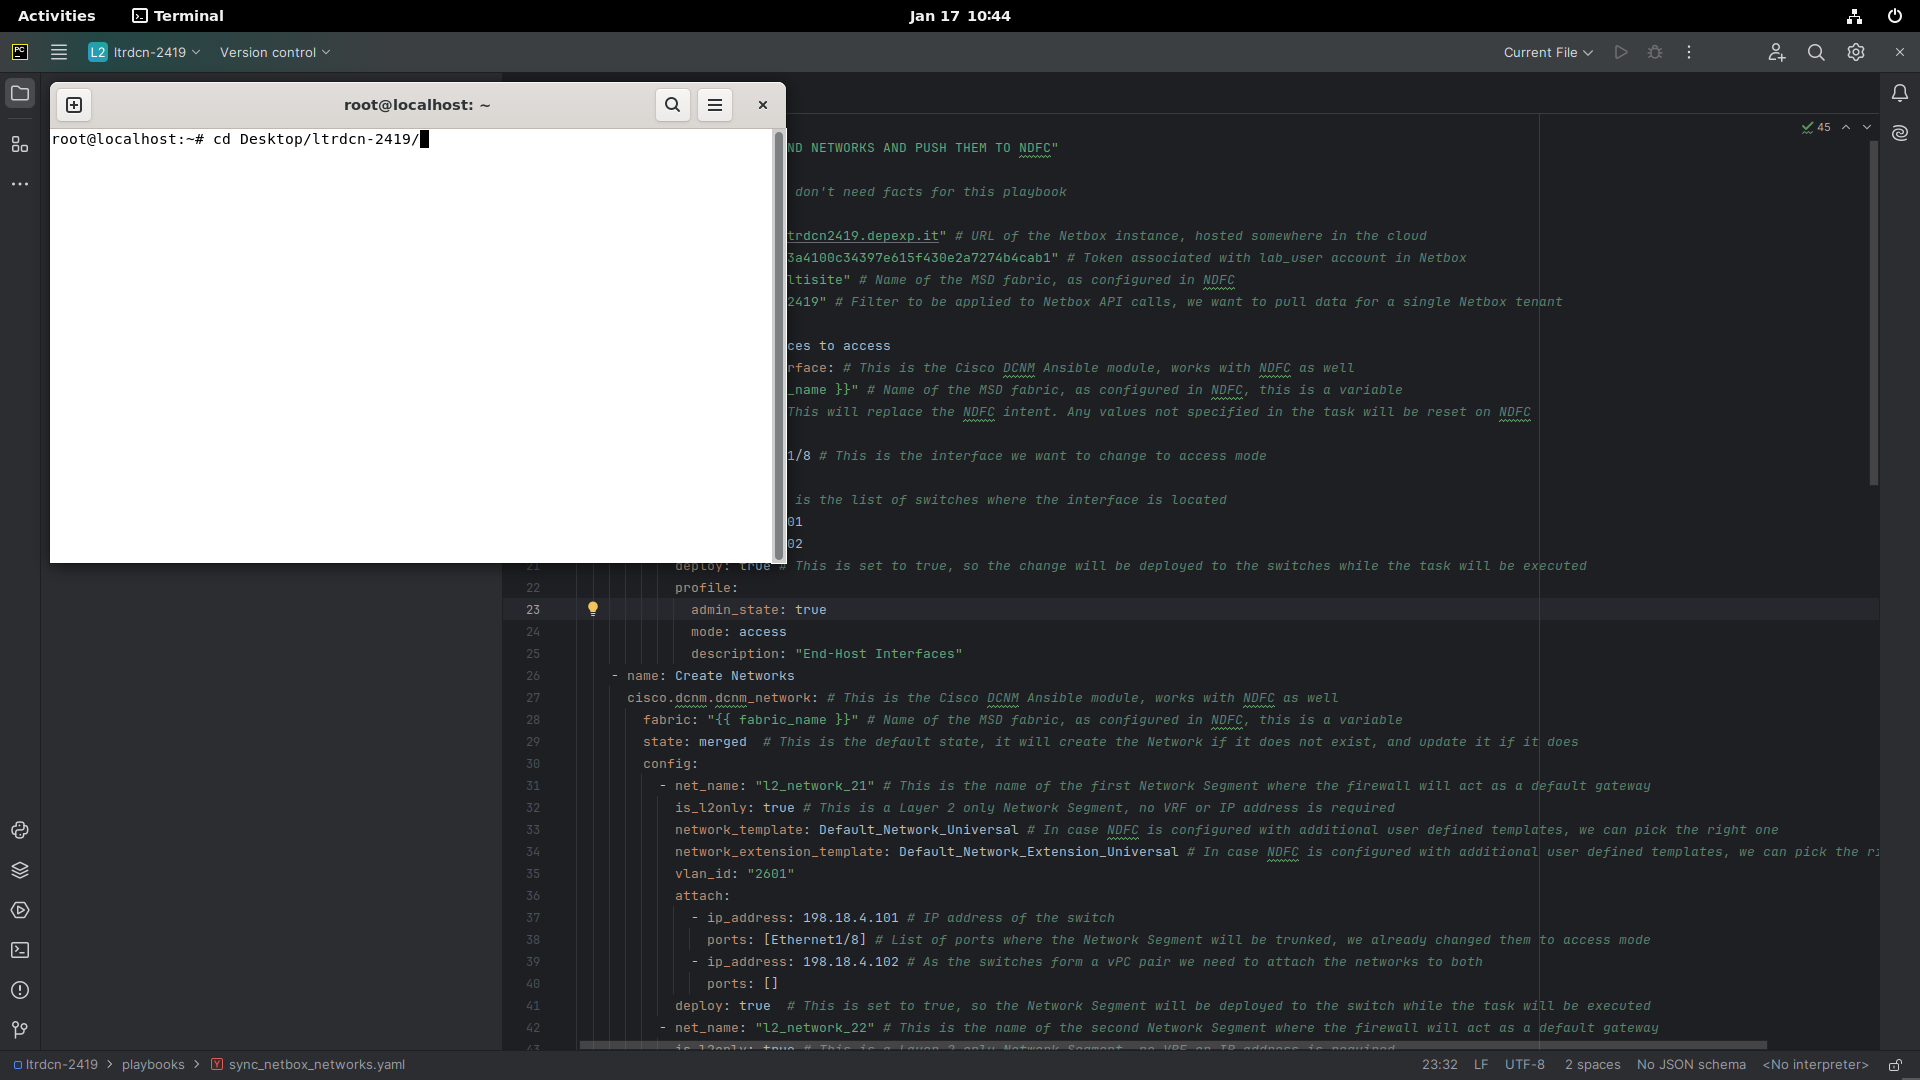Image resolution: width=1920 pixels, height=1080 pixels.
Task: Jump to previous highlighted problem arrow
Action: point(1846,127)
